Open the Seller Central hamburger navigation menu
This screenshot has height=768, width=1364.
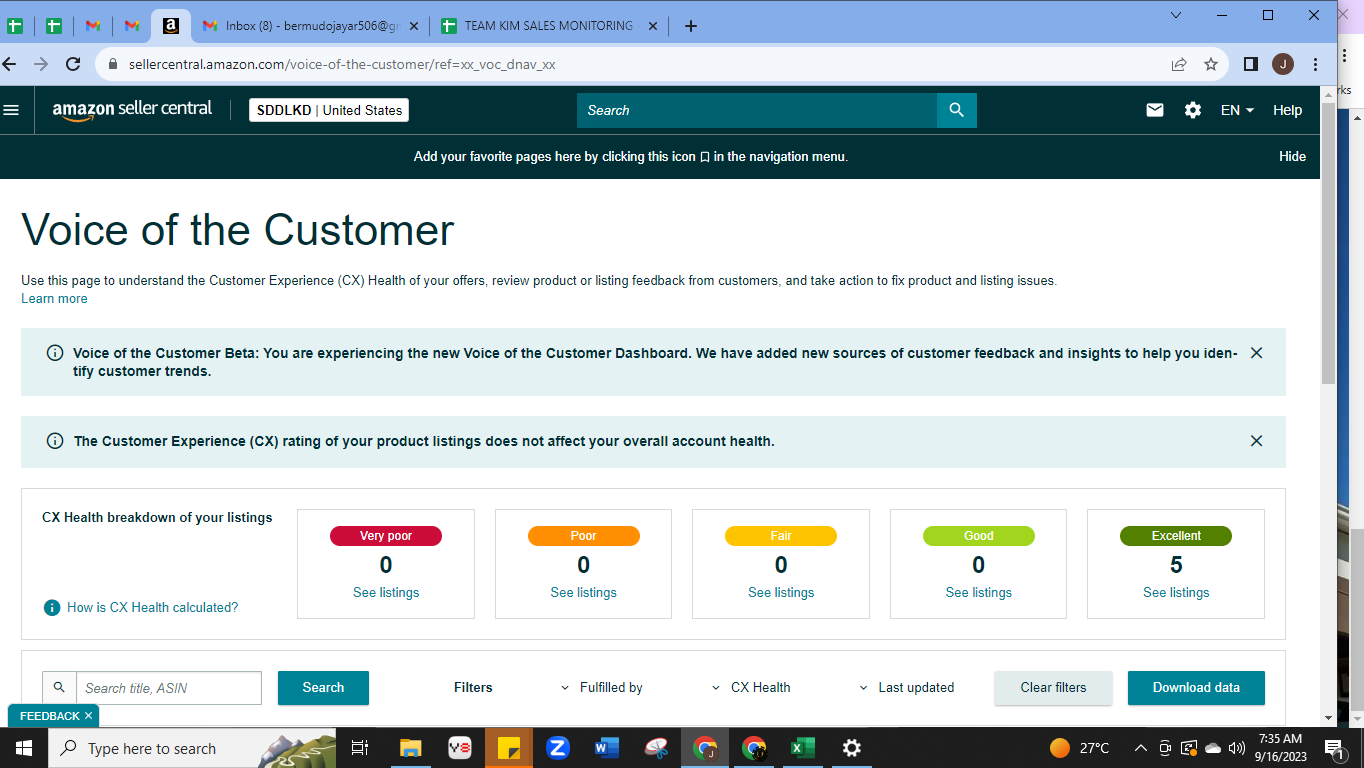pos(11,110)
